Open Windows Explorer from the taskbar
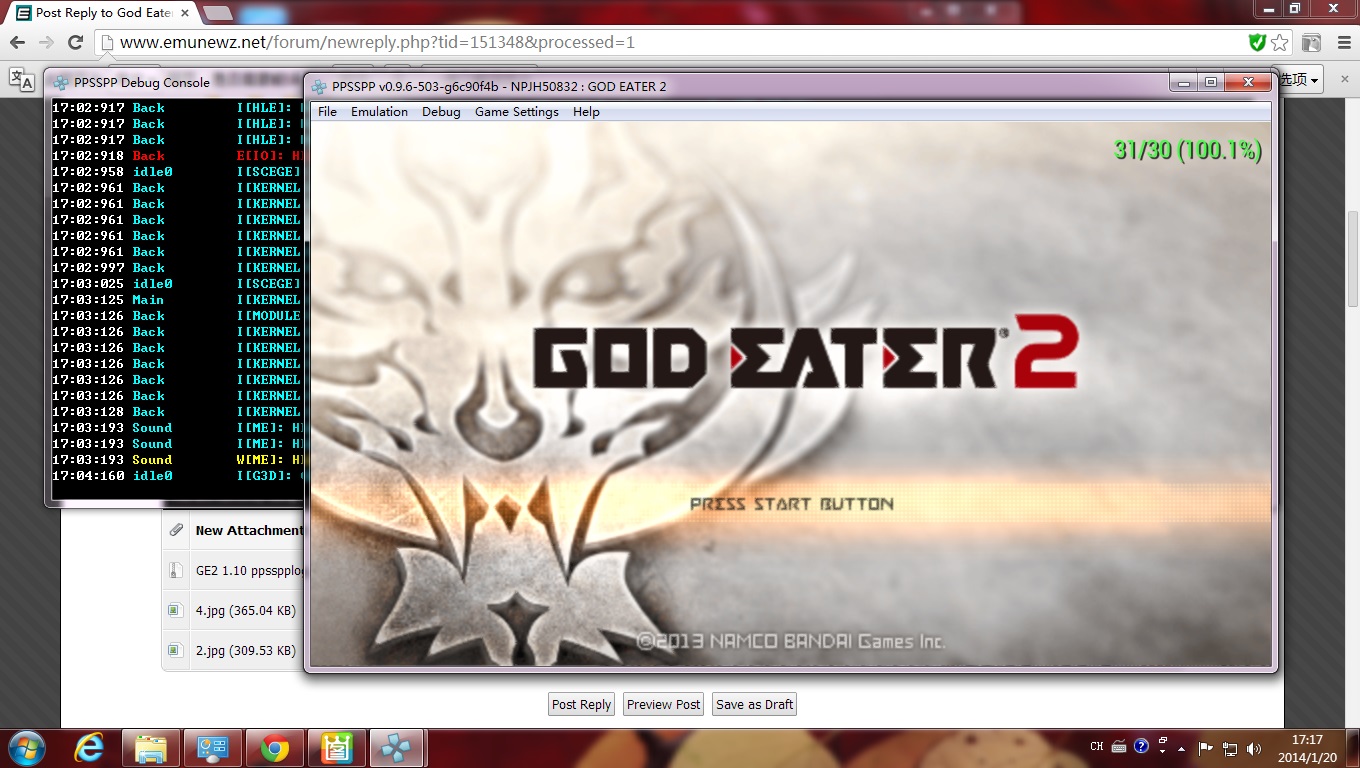This screenshot has height=768, width=1360. (151, 748)
